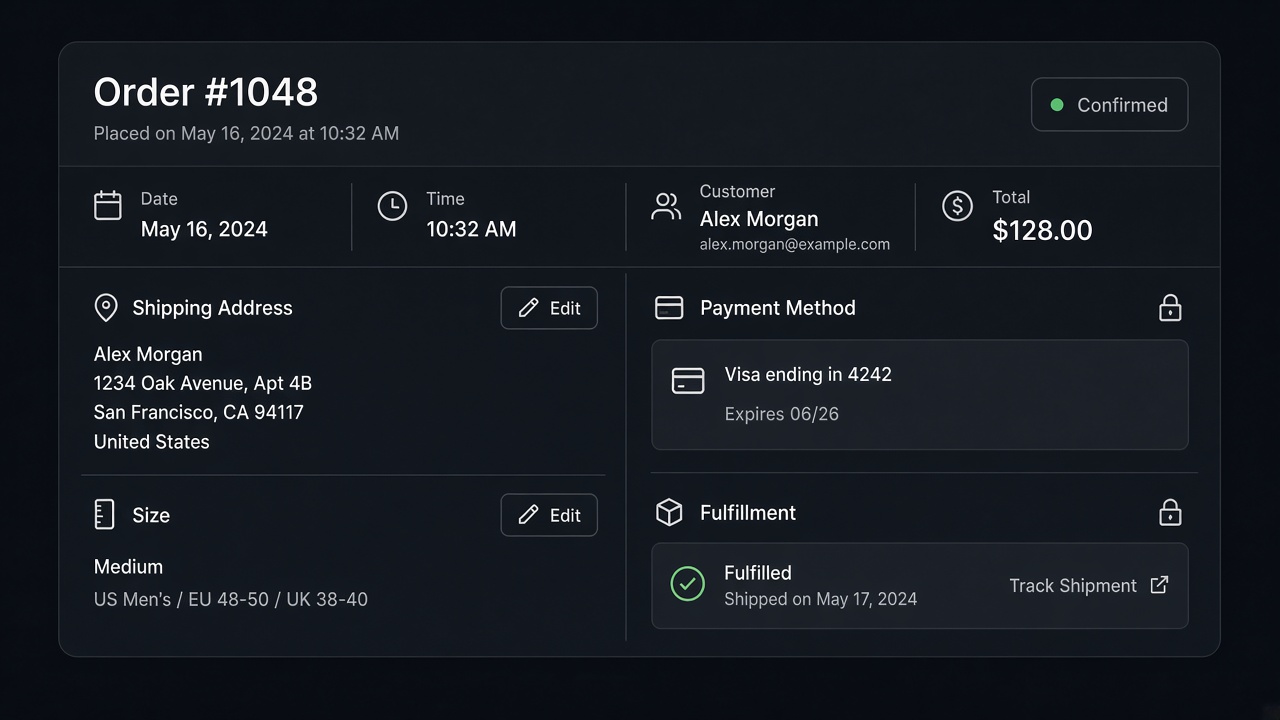Click the ruler icon next to Size
The height and width of the screenshot is (720, 1280).
(x=104, y=514)
